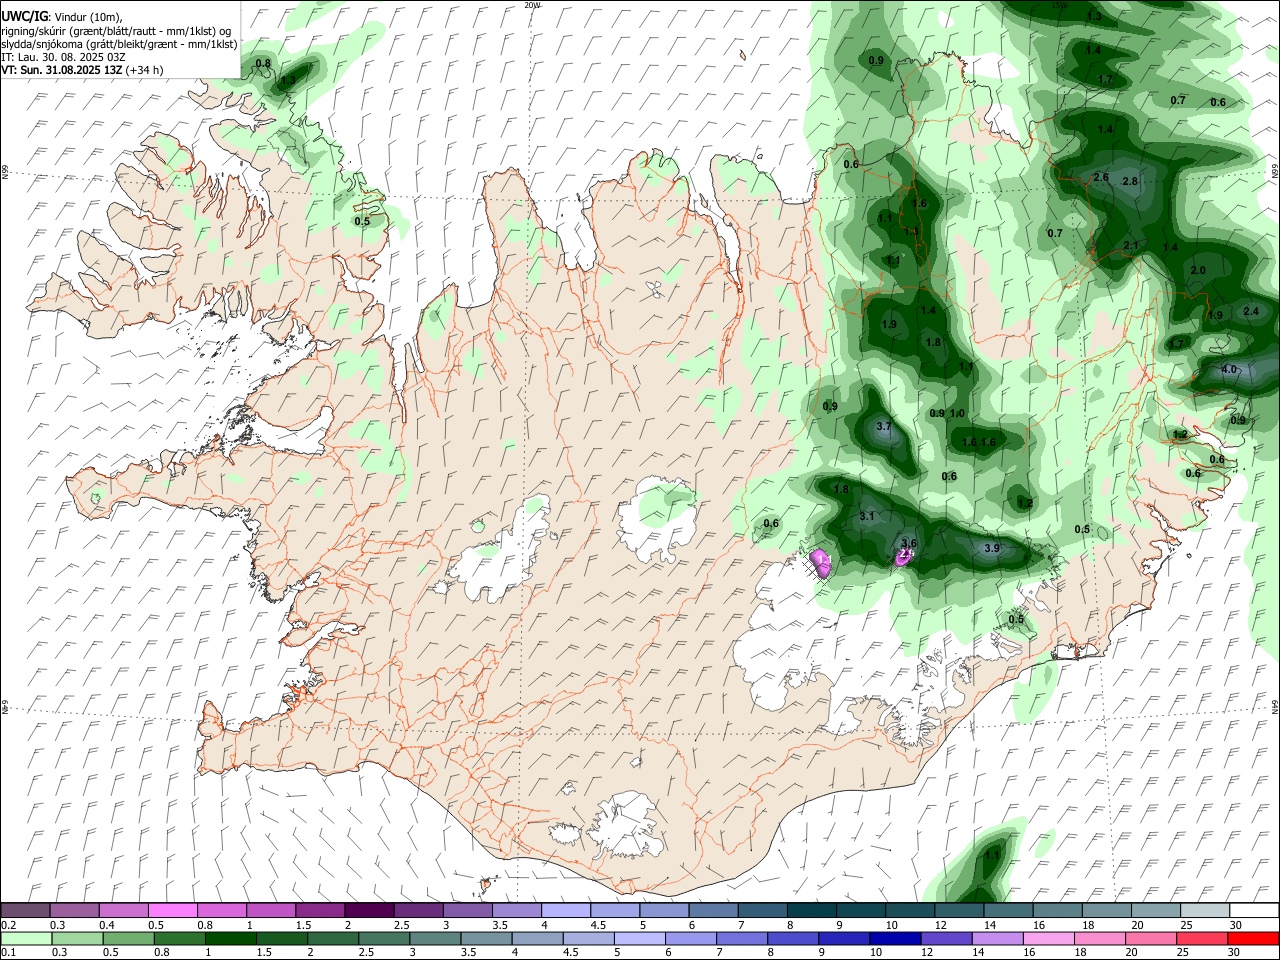Click the 2.8 precipitation value on the map

click(1130, 181)
